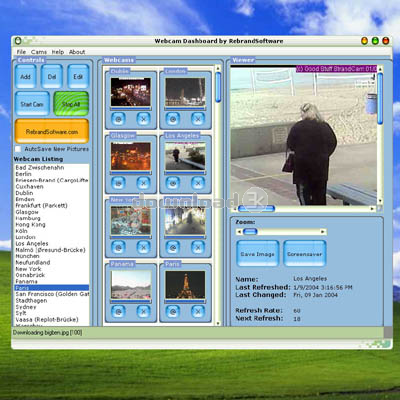Click the @ icon under New York thumbnail
The width and height of the screenshot is (400, 400).
118,247
